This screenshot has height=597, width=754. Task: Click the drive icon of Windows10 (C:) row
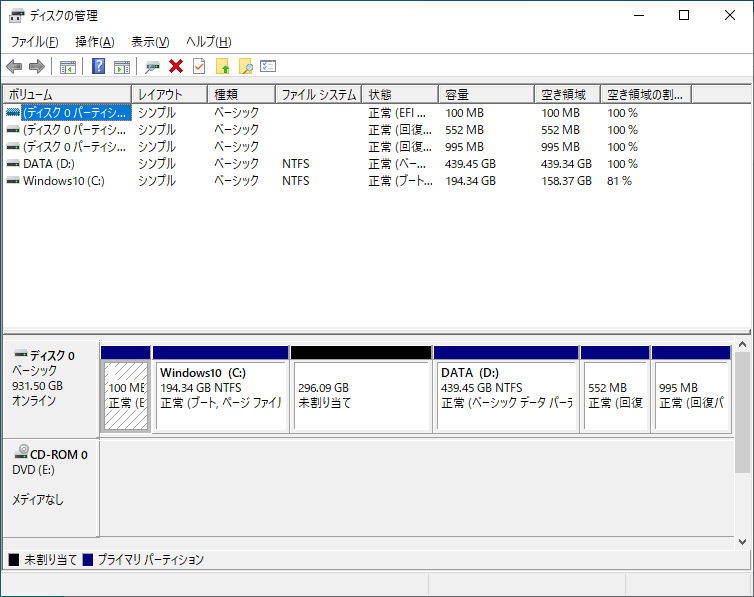13,181
